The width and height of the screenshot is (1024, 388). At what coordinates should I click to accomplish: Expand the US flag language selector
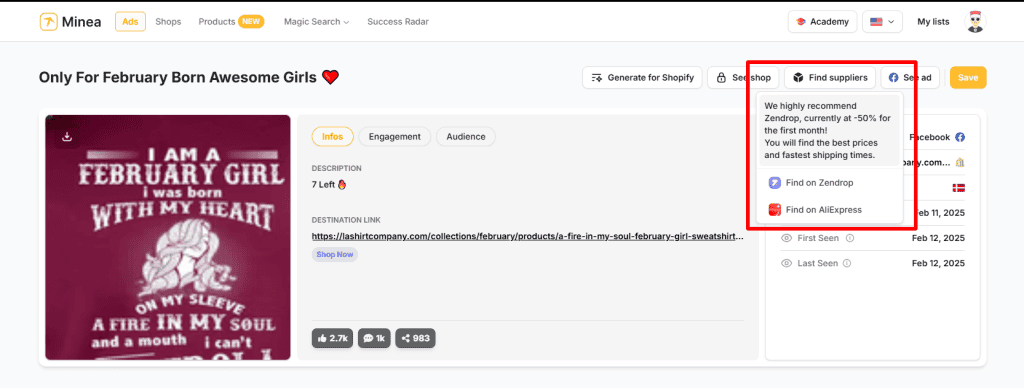pyautogui.click(x=882, y=22)
